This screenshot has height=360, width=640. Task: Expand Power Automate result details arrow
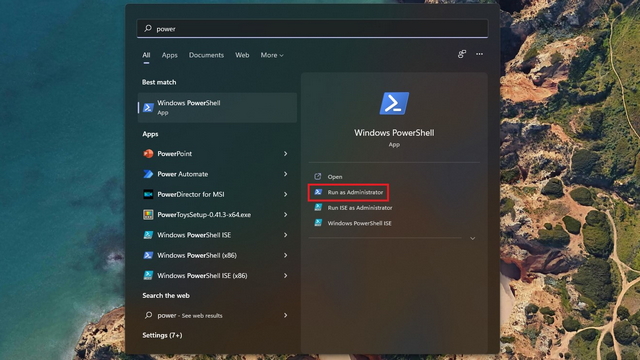[x=285, y=174]
